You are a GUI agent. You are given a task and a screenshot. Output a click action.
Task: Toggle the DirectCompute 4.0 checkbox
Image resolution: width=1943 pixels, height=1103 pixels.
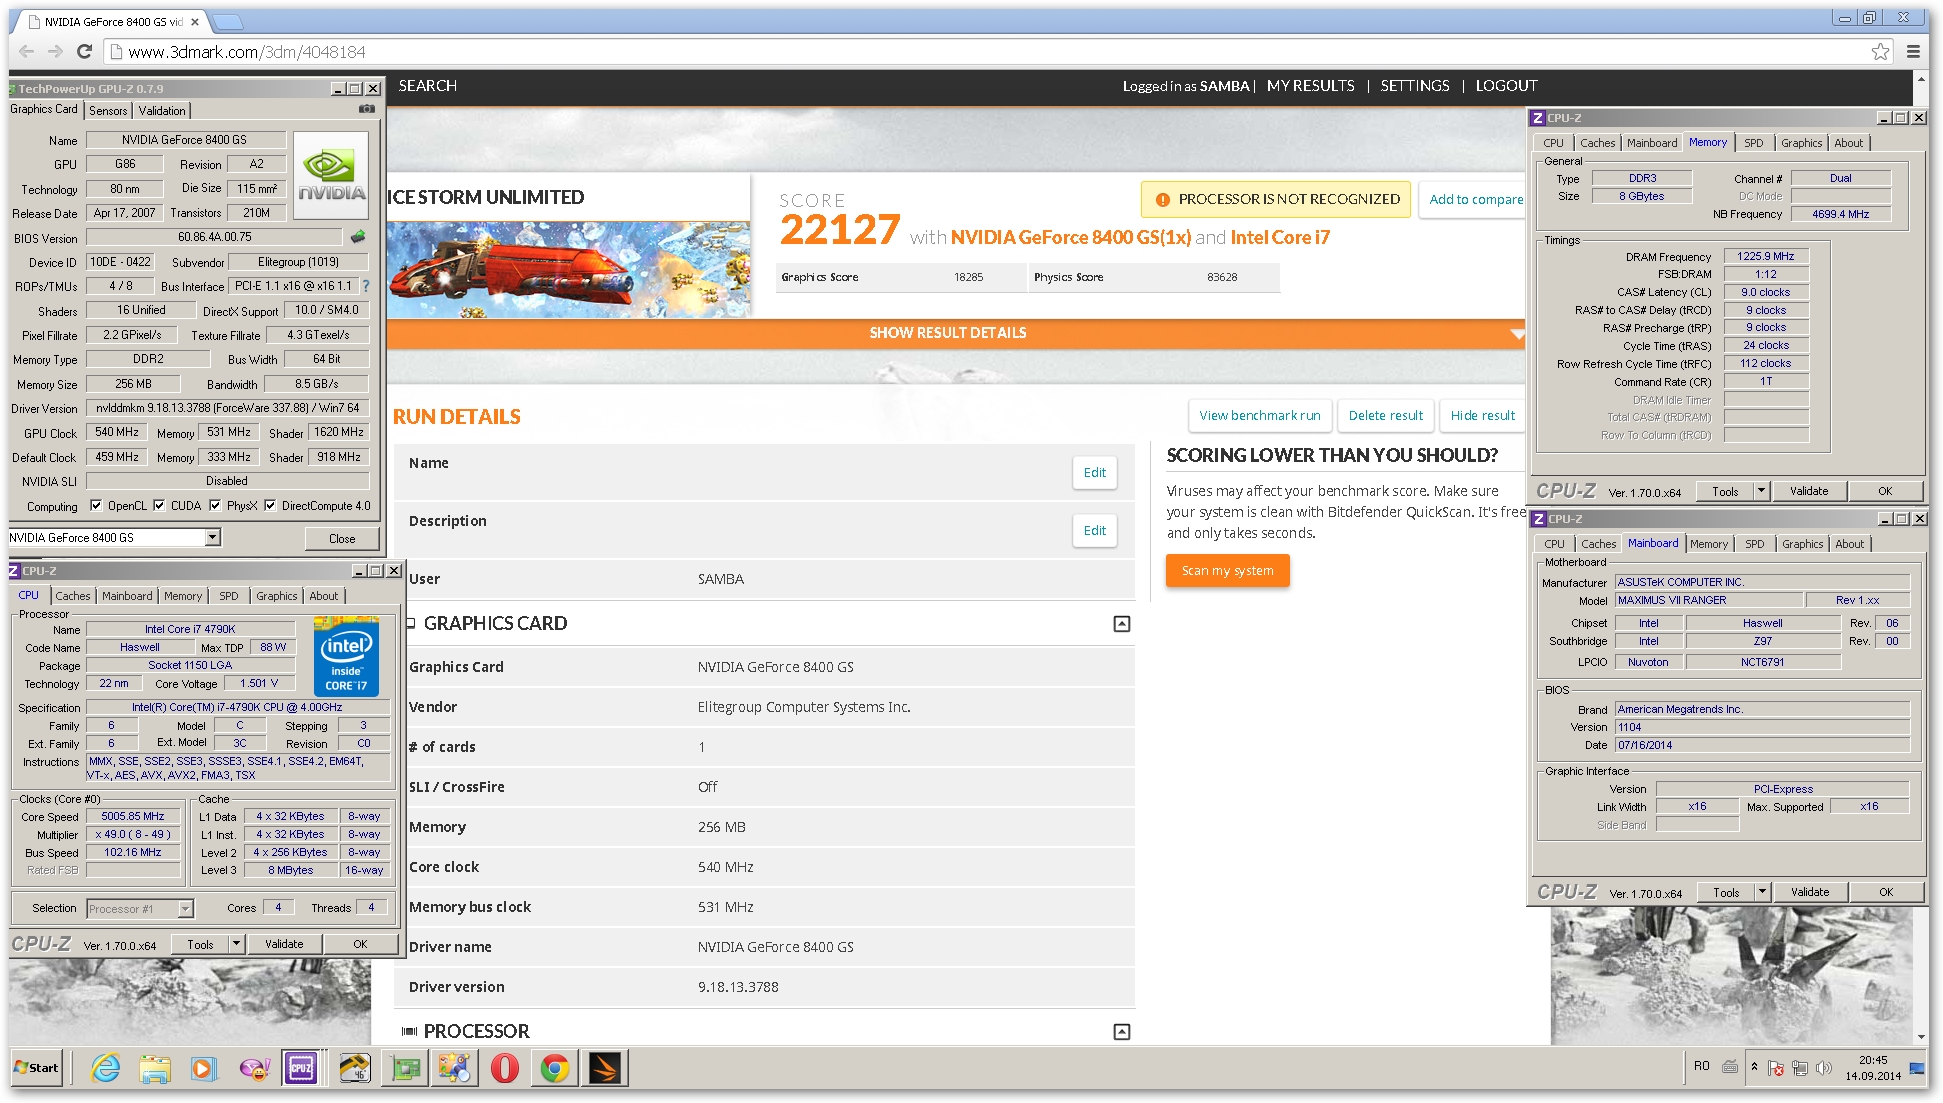tap(270, 506)
